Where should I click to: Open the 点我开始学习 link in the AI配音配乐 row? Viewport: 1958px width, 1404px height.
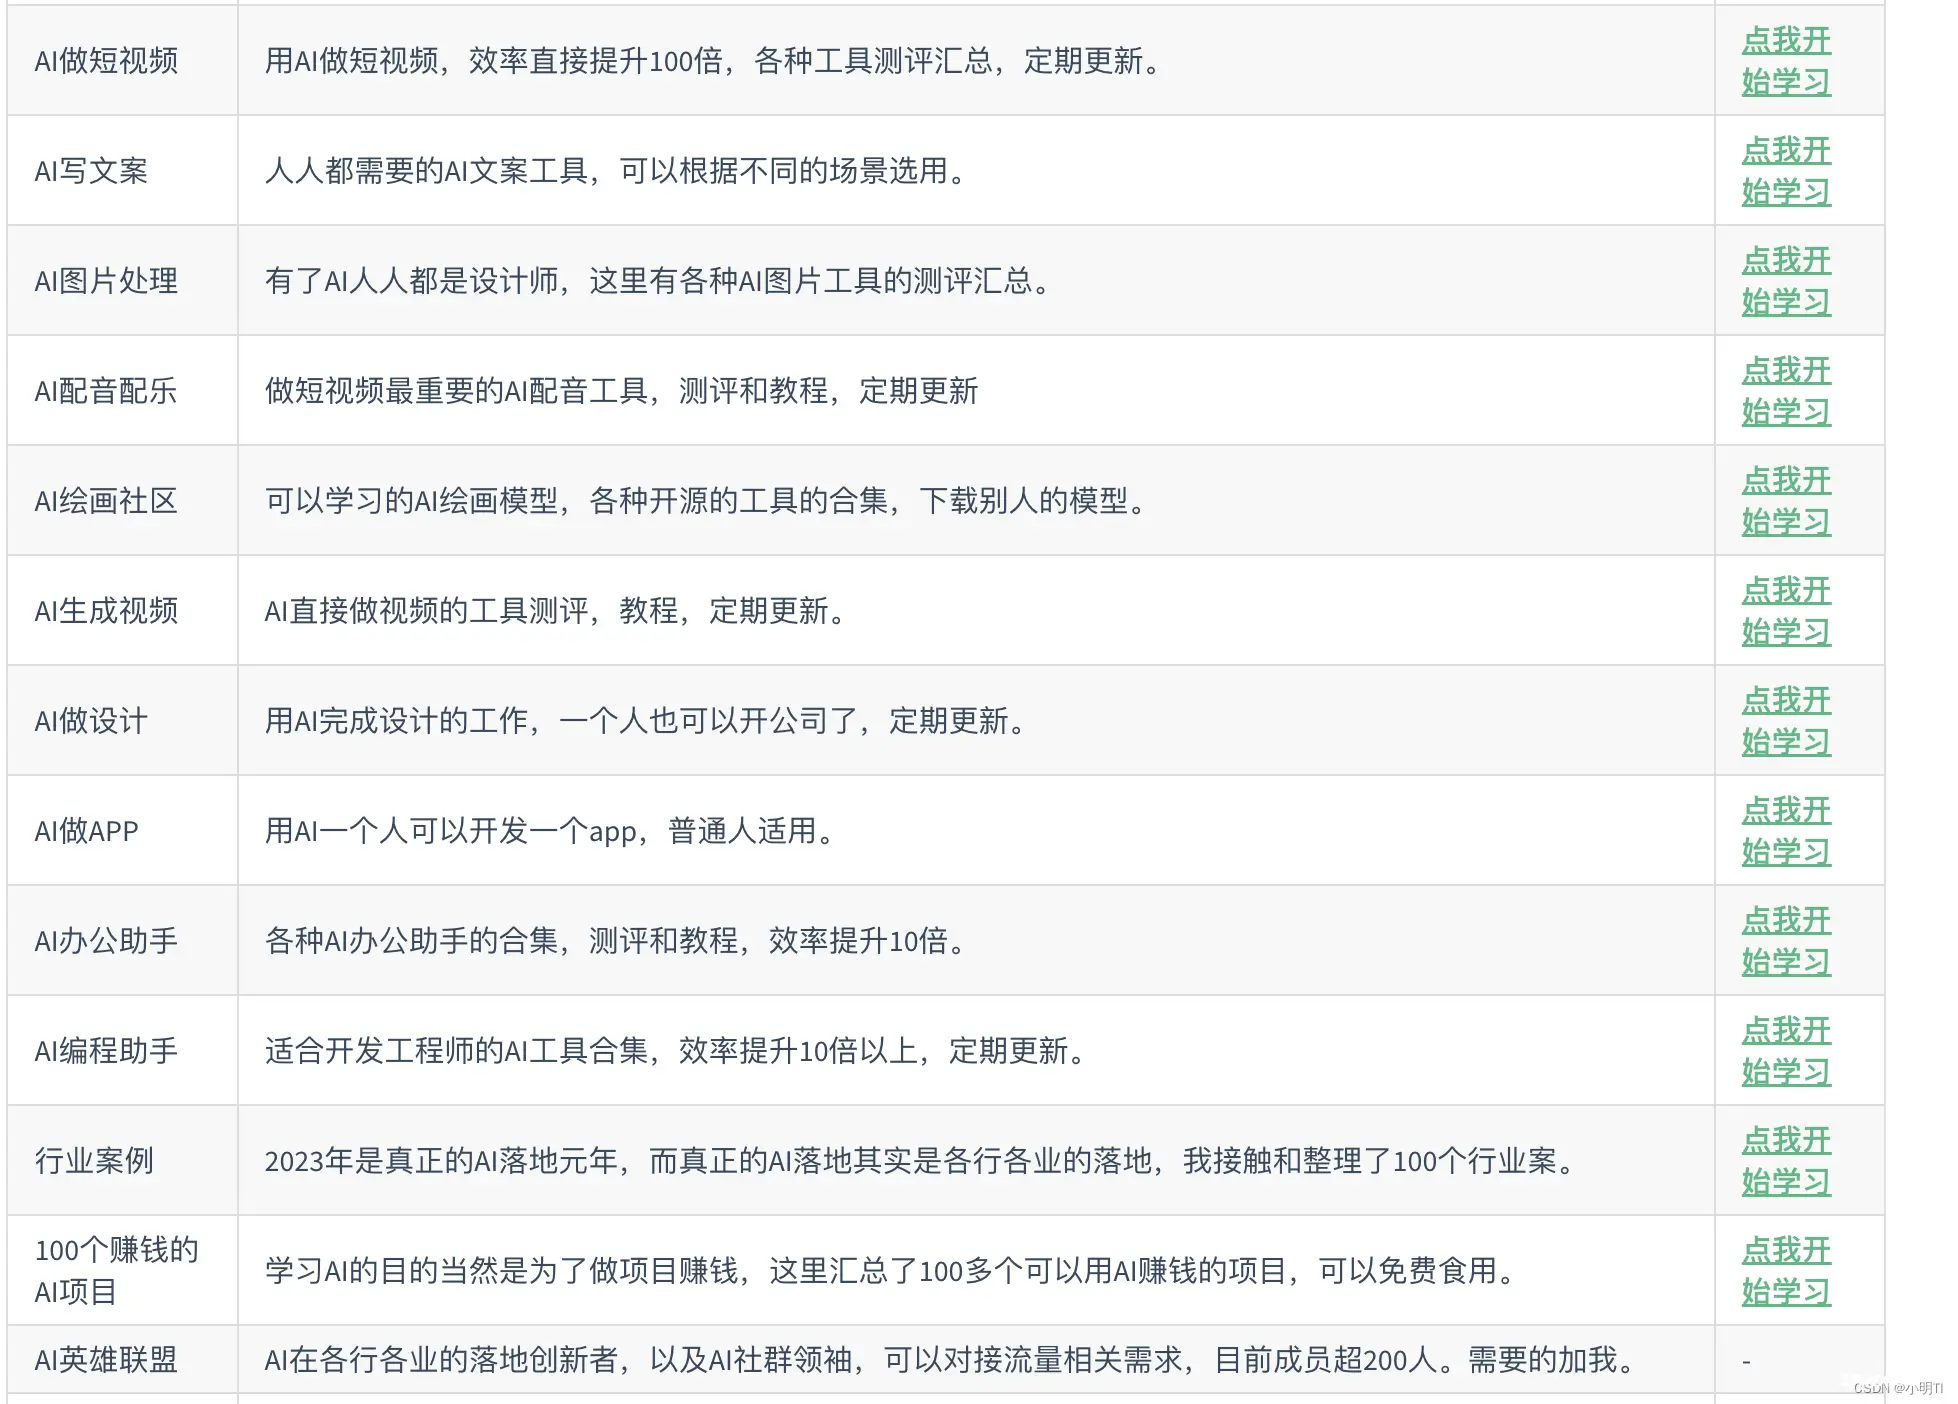click(1786, 391)
